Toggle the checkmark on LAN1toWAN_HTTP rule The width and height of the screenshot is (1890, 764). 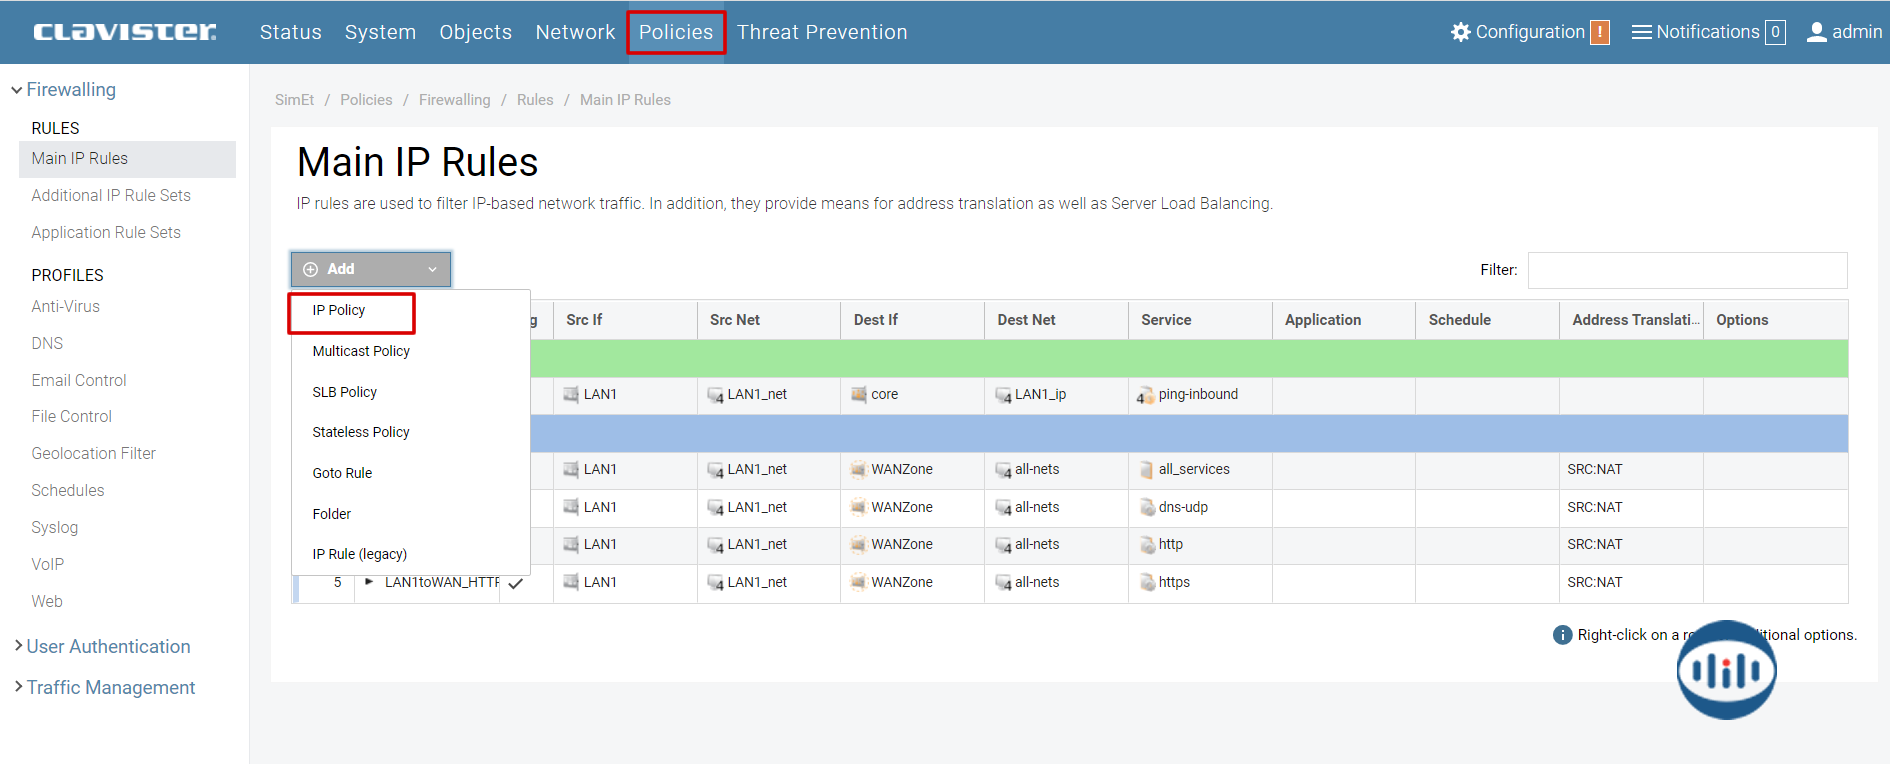pyautogui.click(x=516, y=583)
